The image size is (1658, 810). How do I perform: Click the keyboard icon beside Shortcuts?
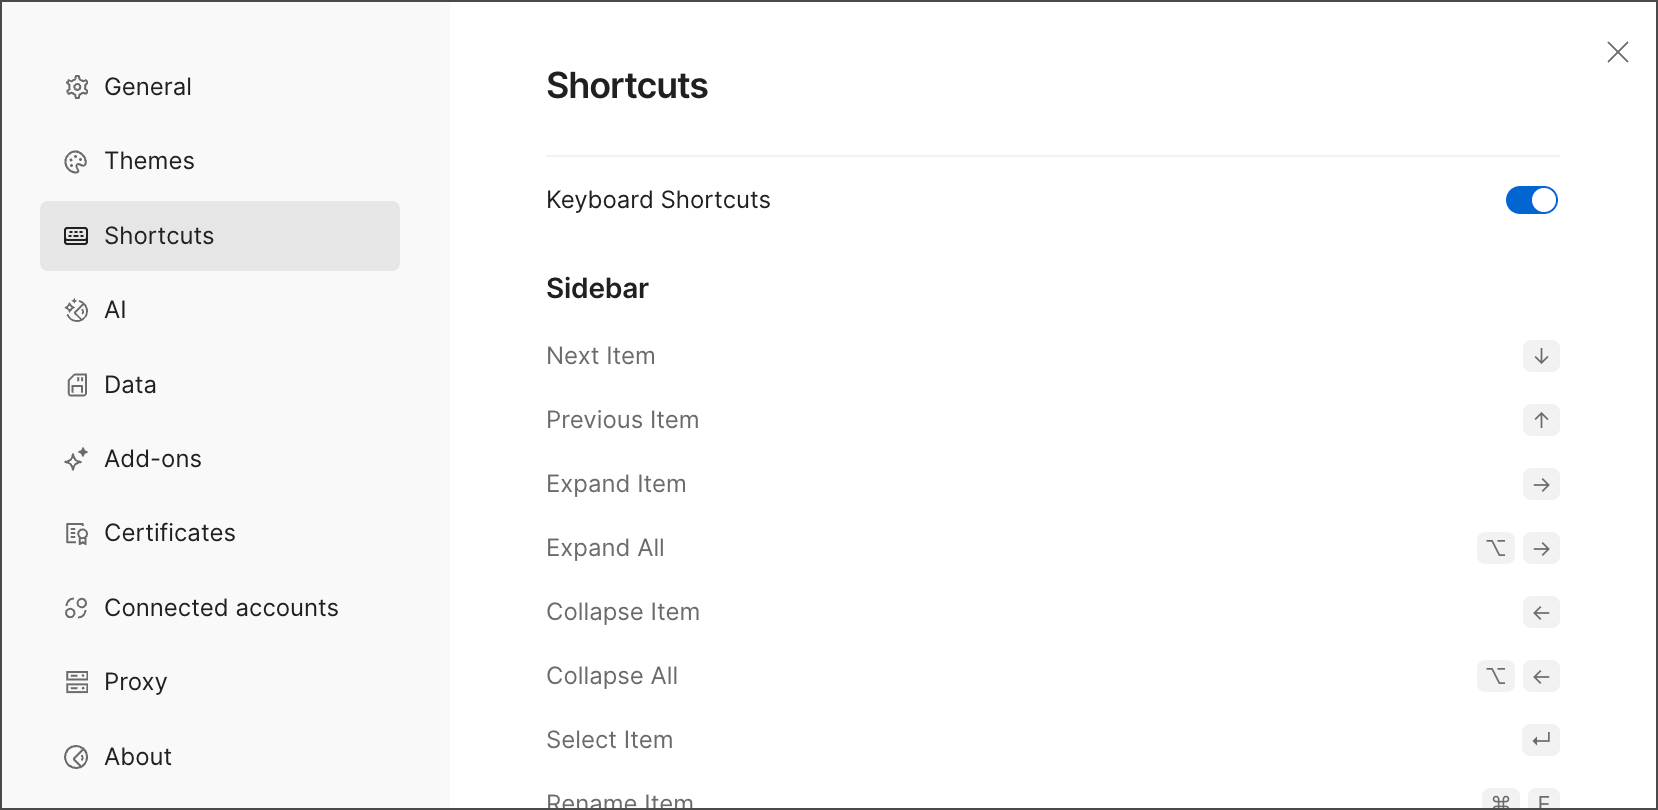[x=76, y=236]
